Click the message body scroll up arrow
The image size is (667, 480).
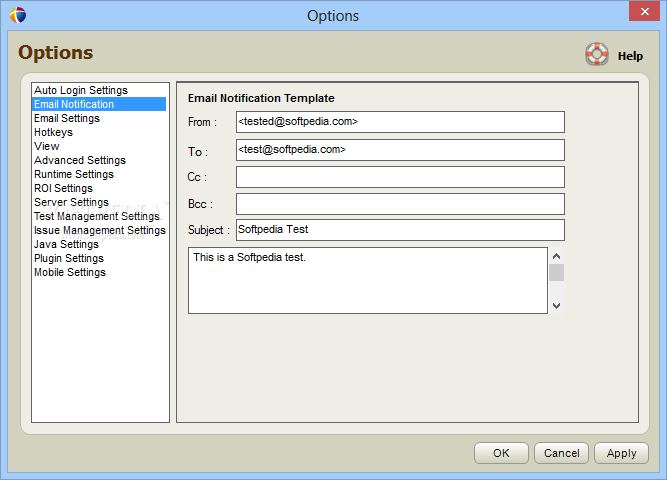pyautogui.click(x=556, y=256)
